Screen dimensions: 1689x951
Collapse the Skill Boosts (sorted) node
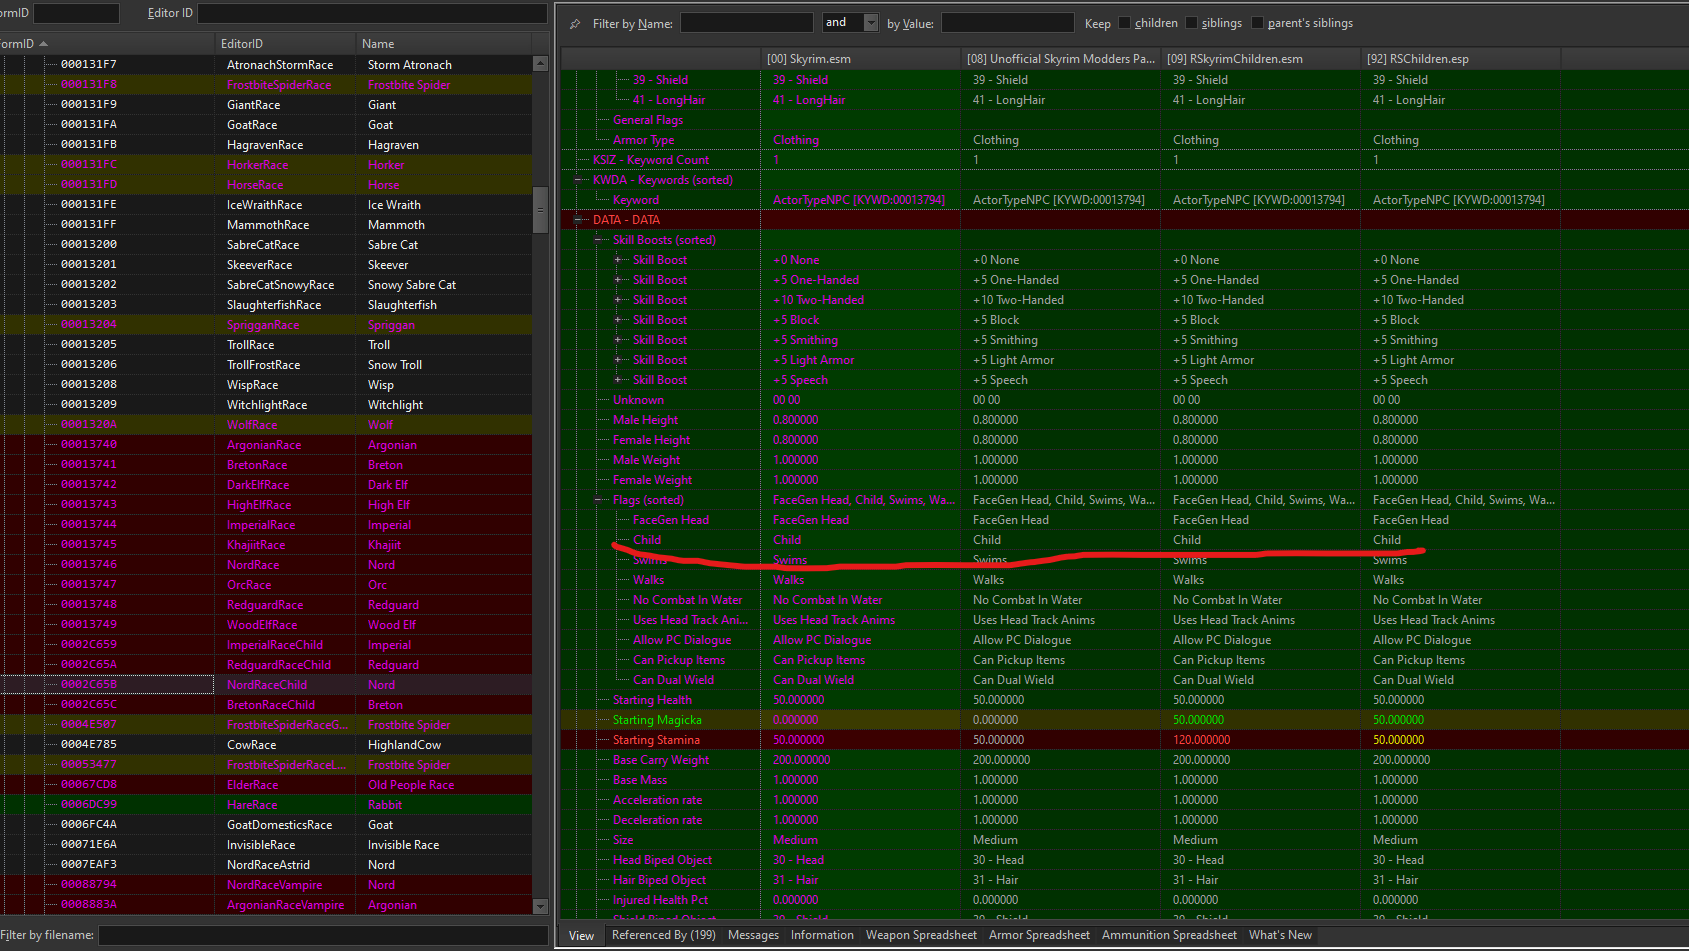point(599,240)
